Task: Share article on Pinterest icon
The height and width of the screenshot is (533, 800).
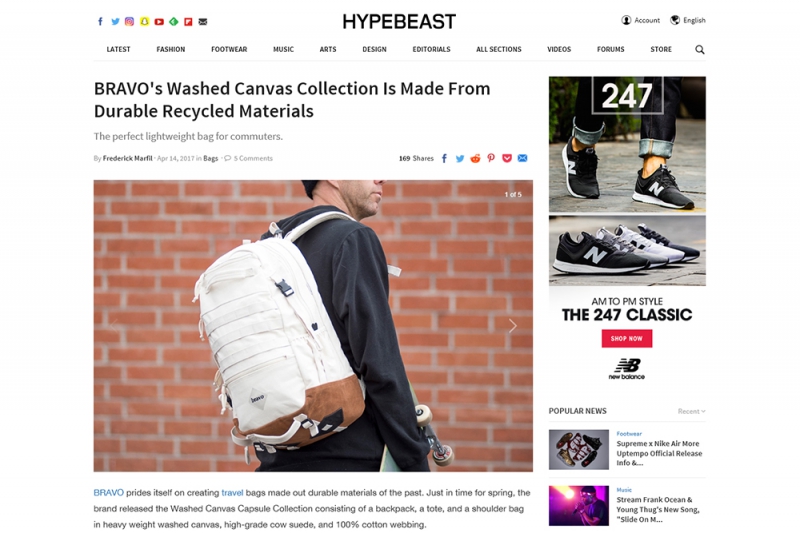Action: [x=491, y=158]
